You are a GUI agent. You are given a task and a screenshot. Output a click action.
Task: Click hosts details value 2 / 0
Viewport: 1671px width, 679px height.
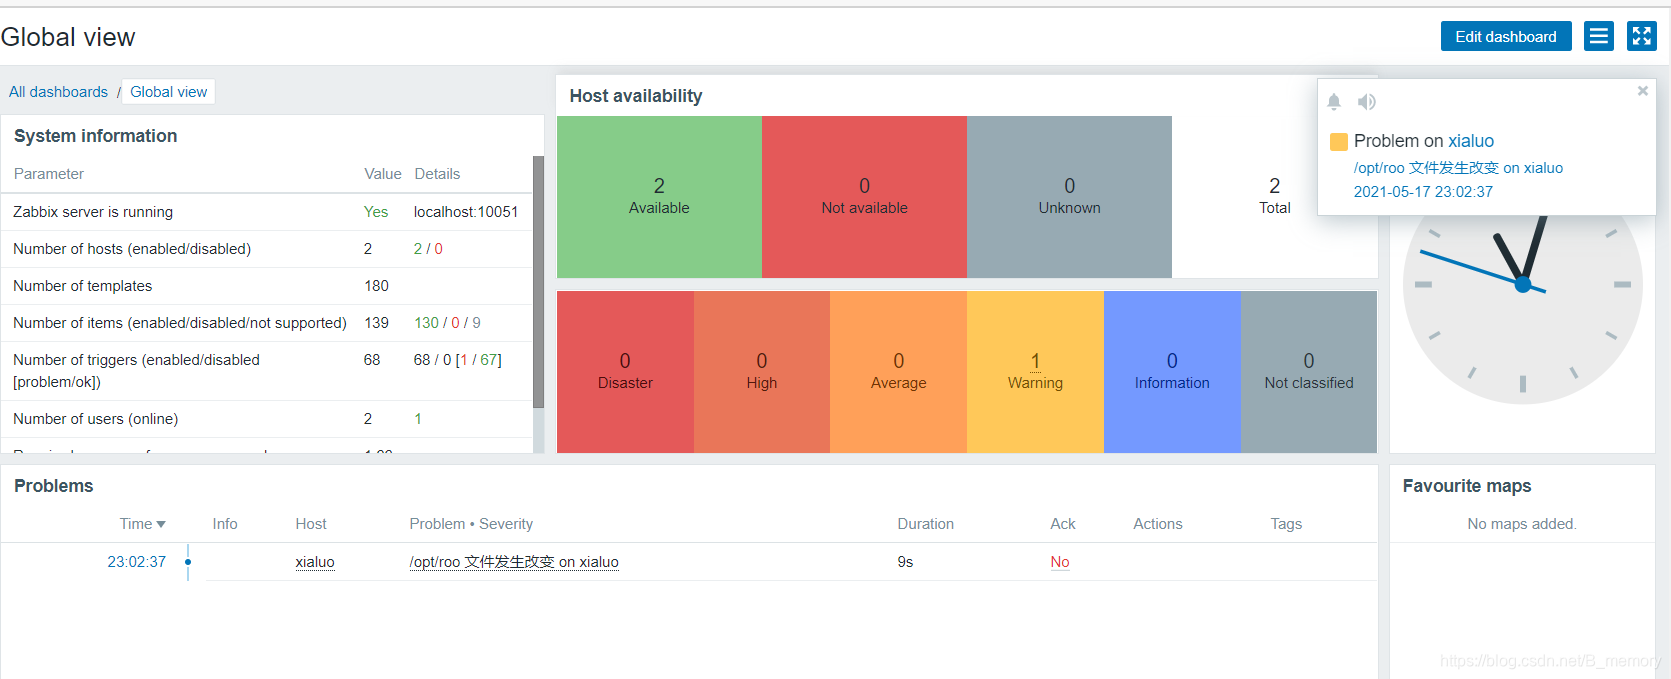pos(428,249)
